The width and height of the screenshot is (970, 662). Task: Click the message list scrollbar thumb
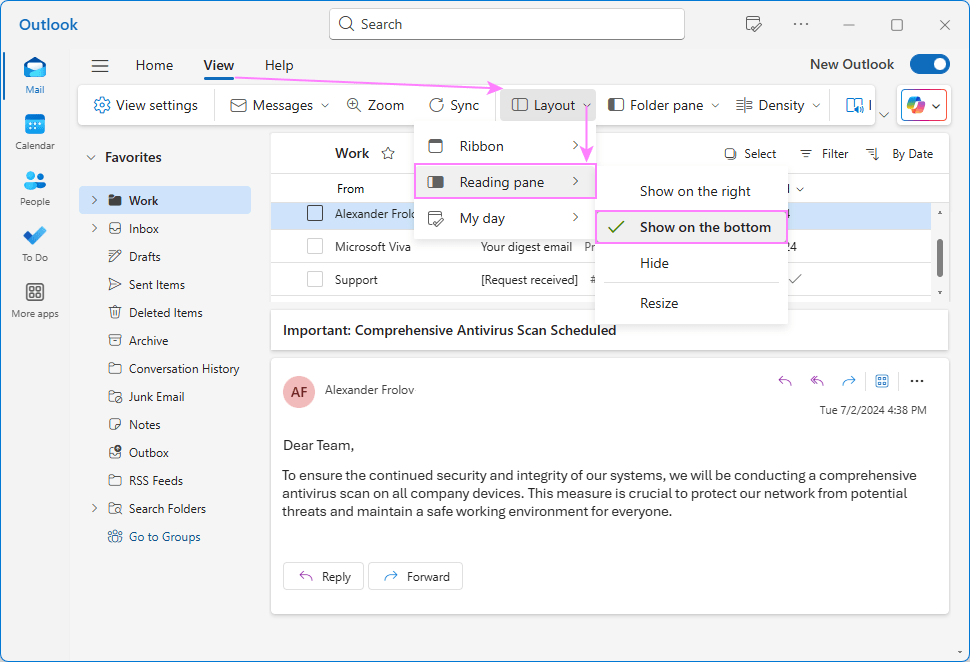[x=940, y=258]
